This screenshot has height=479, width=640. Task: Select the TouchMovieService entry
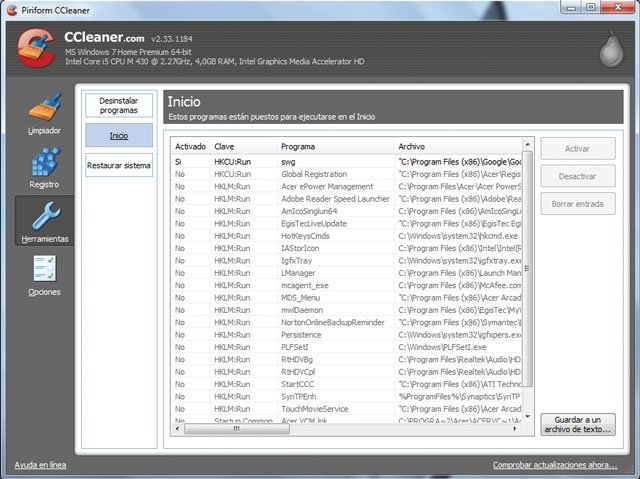point(346,409)
